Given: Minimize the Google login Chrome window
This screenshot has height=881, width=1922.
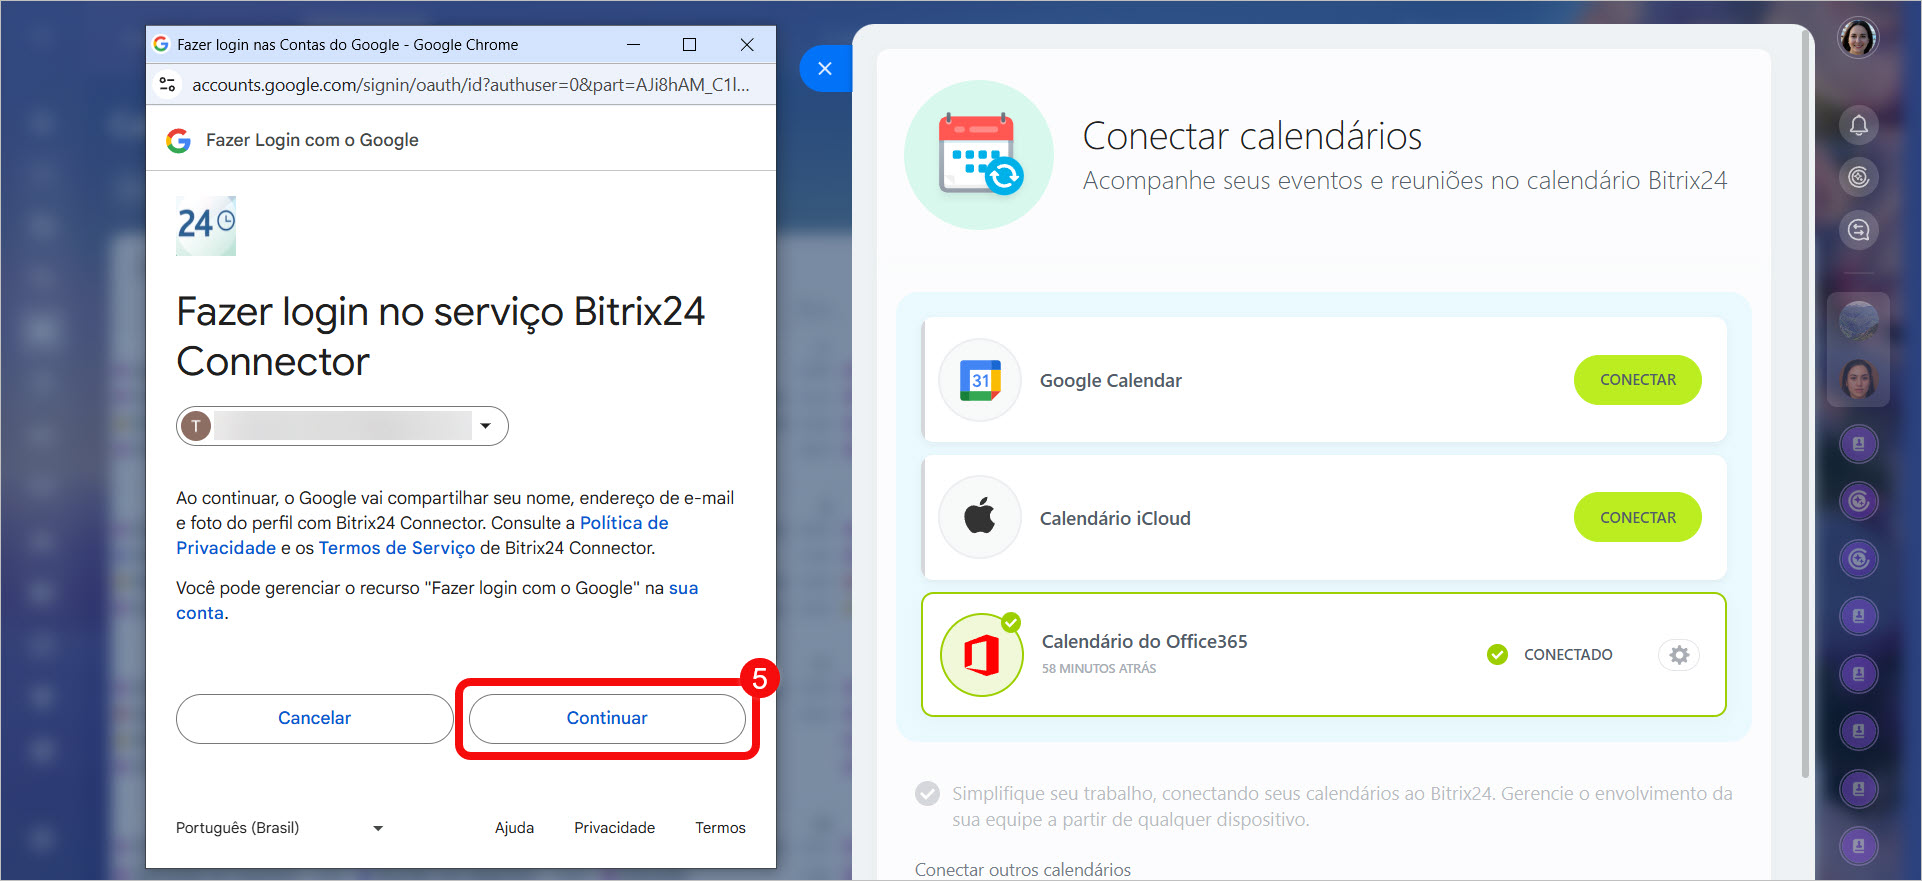Looking at the screenshot, I should coord(633,45).
